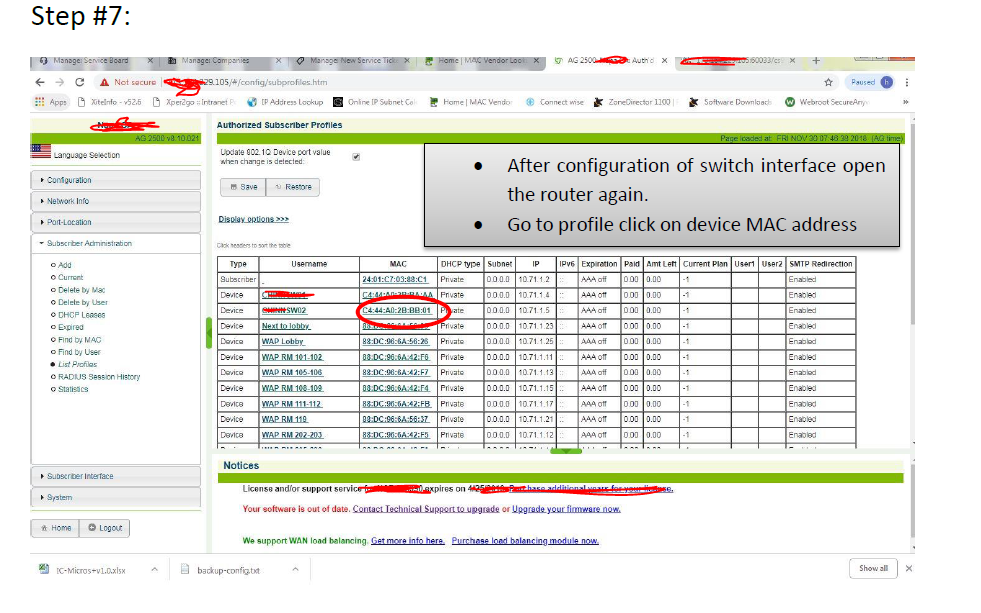Toggle the Update 802.1Q Device port checkbox

tap(356, 156)
